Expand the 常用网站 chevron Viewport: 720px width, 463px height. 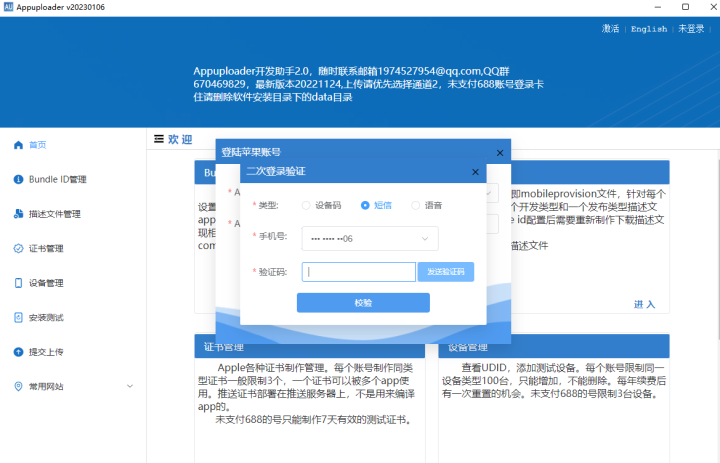tap(130, 386)
